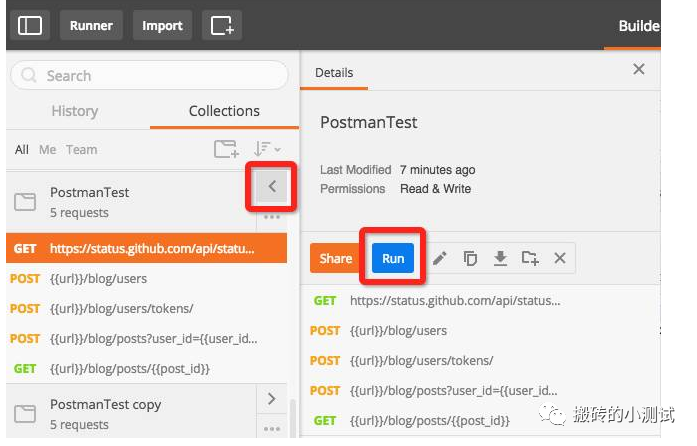Open details GET status.github.com request
The width and height of the screenshot is (697, 446).
click(480, 301)
